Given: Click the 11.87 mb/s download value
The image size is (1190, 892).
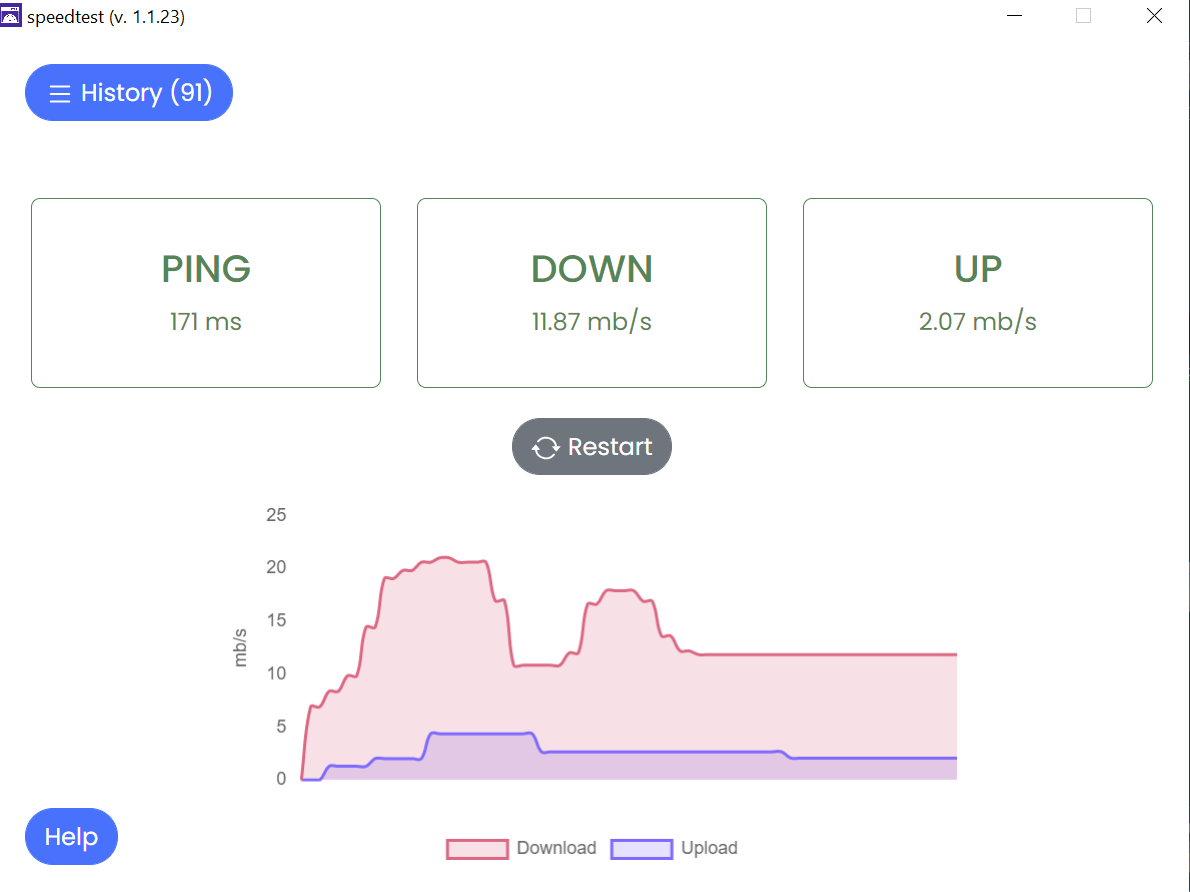Looking at the screenshot, I should pos(592,322).
